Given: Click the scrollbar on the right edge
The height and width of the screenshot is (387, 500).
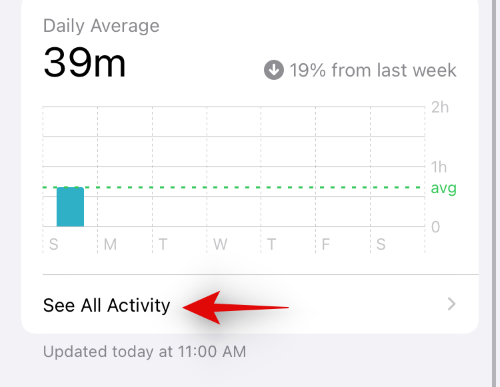Looking at the screenshot, I should 494,193.
